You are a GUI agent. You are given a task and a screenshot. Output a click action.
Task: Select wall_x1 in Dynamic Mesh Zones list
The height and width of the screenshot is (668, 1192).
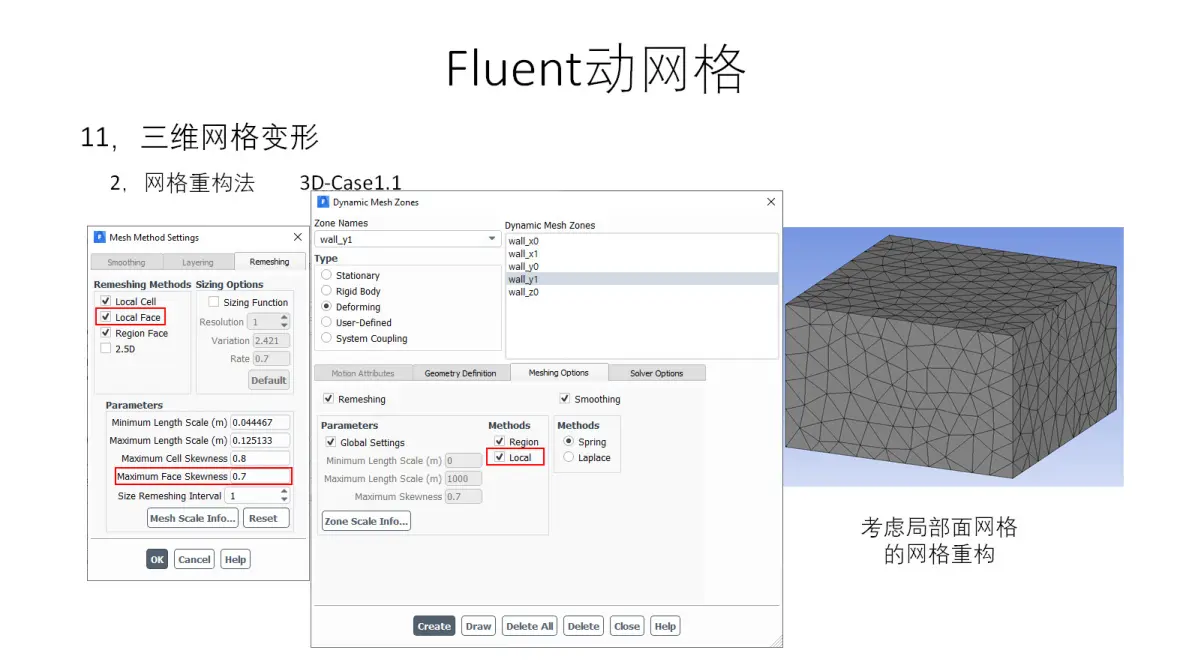(642, 254)
